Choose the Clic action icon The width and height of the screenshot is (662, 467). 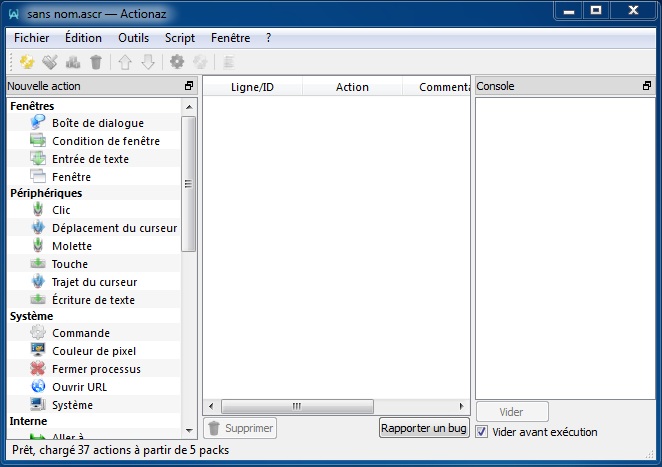pos(38,210)
